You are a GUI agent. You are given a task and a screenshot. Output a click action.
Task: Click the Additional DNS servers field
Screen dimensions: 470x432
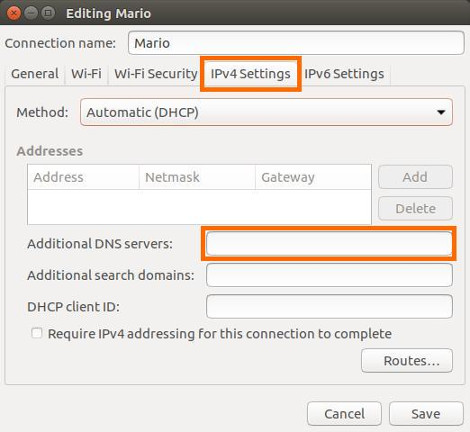[x=329, y=244]
